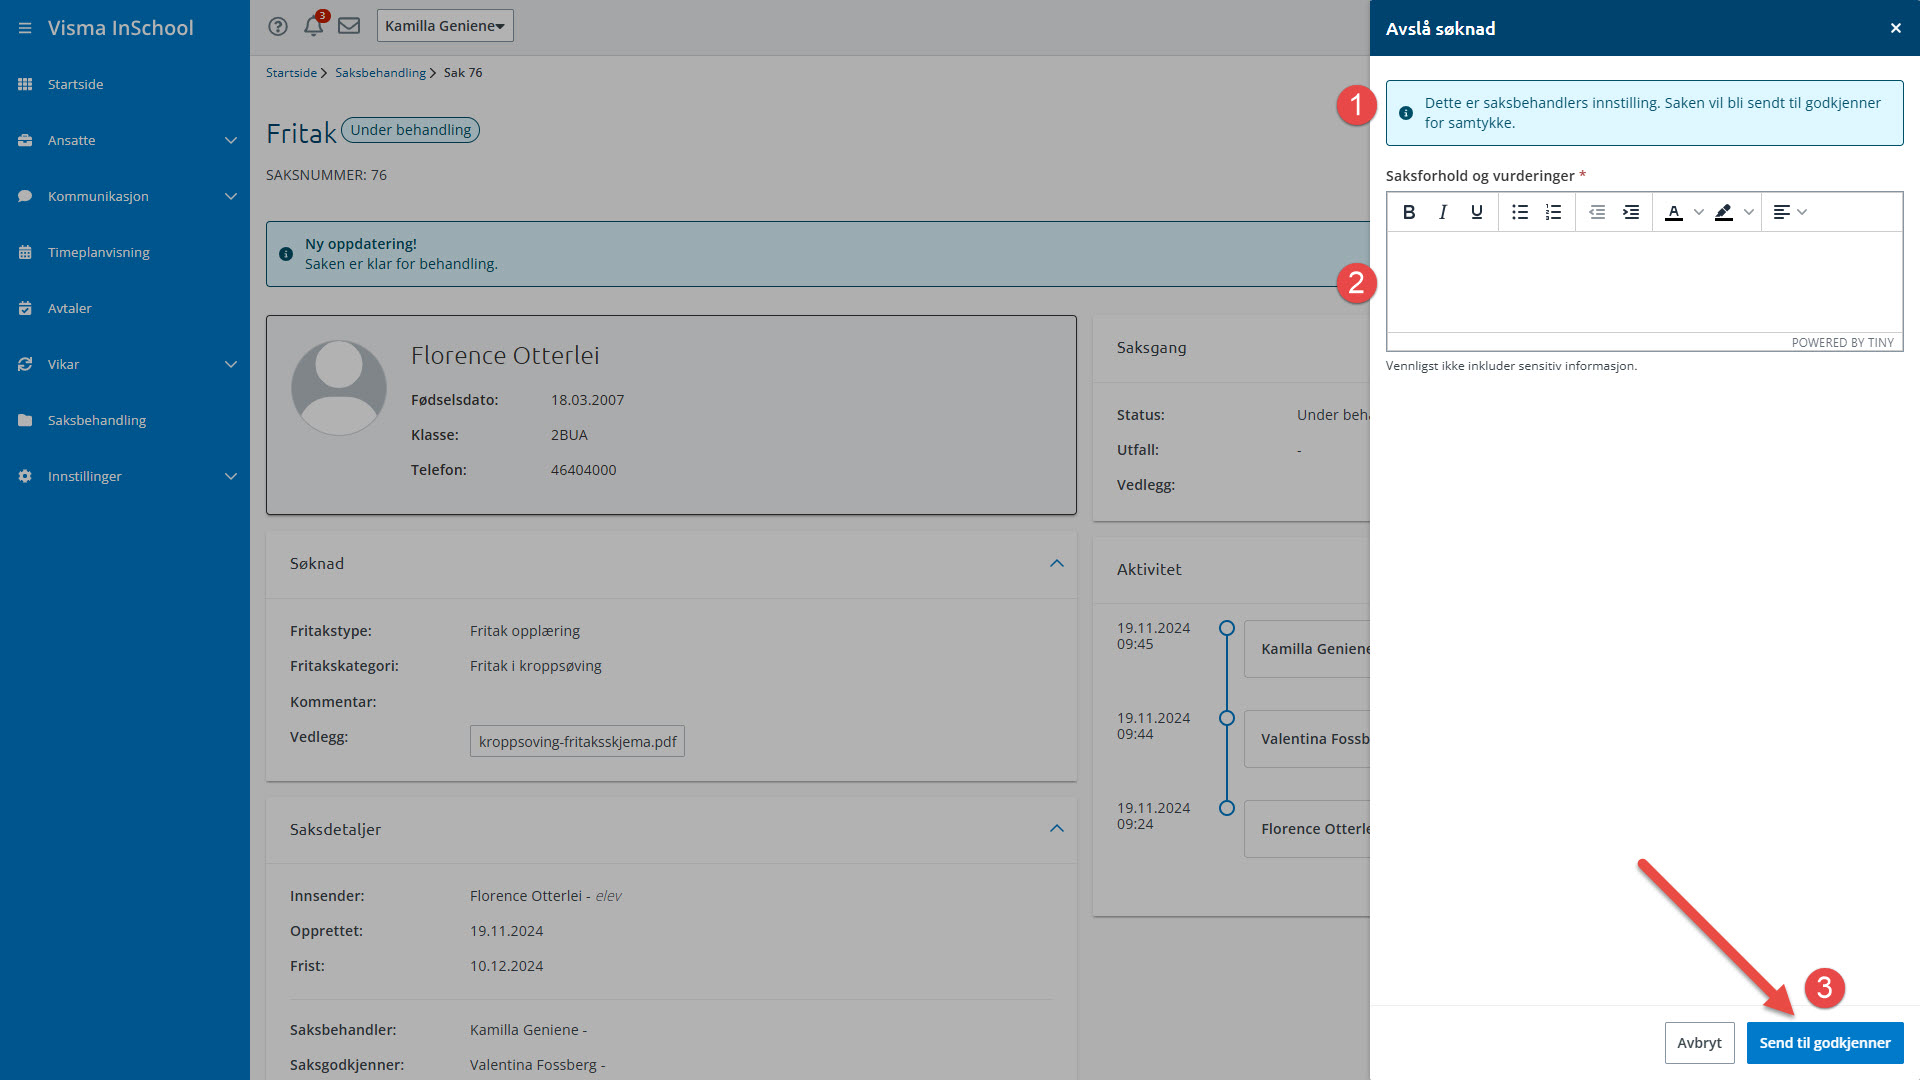Insert numbered list in editor
The image size is (1920, 1080).
(x=1553, y=212)
